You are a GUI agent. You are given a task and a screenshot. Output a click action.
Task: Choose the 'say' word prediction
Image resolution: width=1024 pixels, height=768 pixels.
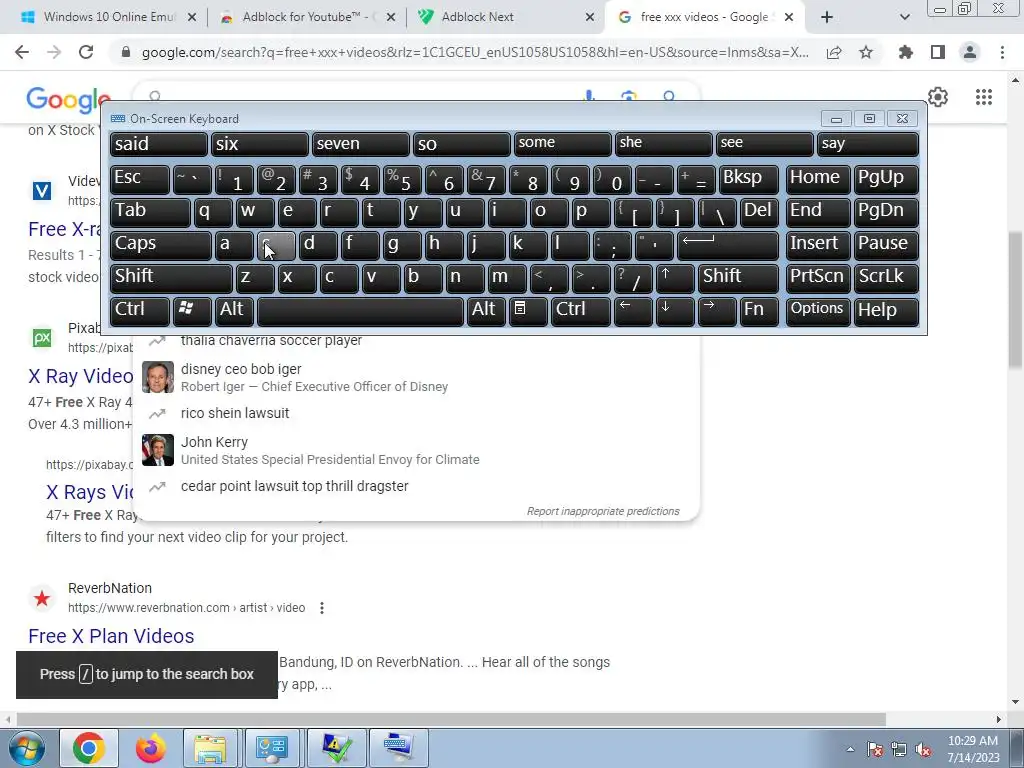867,144
